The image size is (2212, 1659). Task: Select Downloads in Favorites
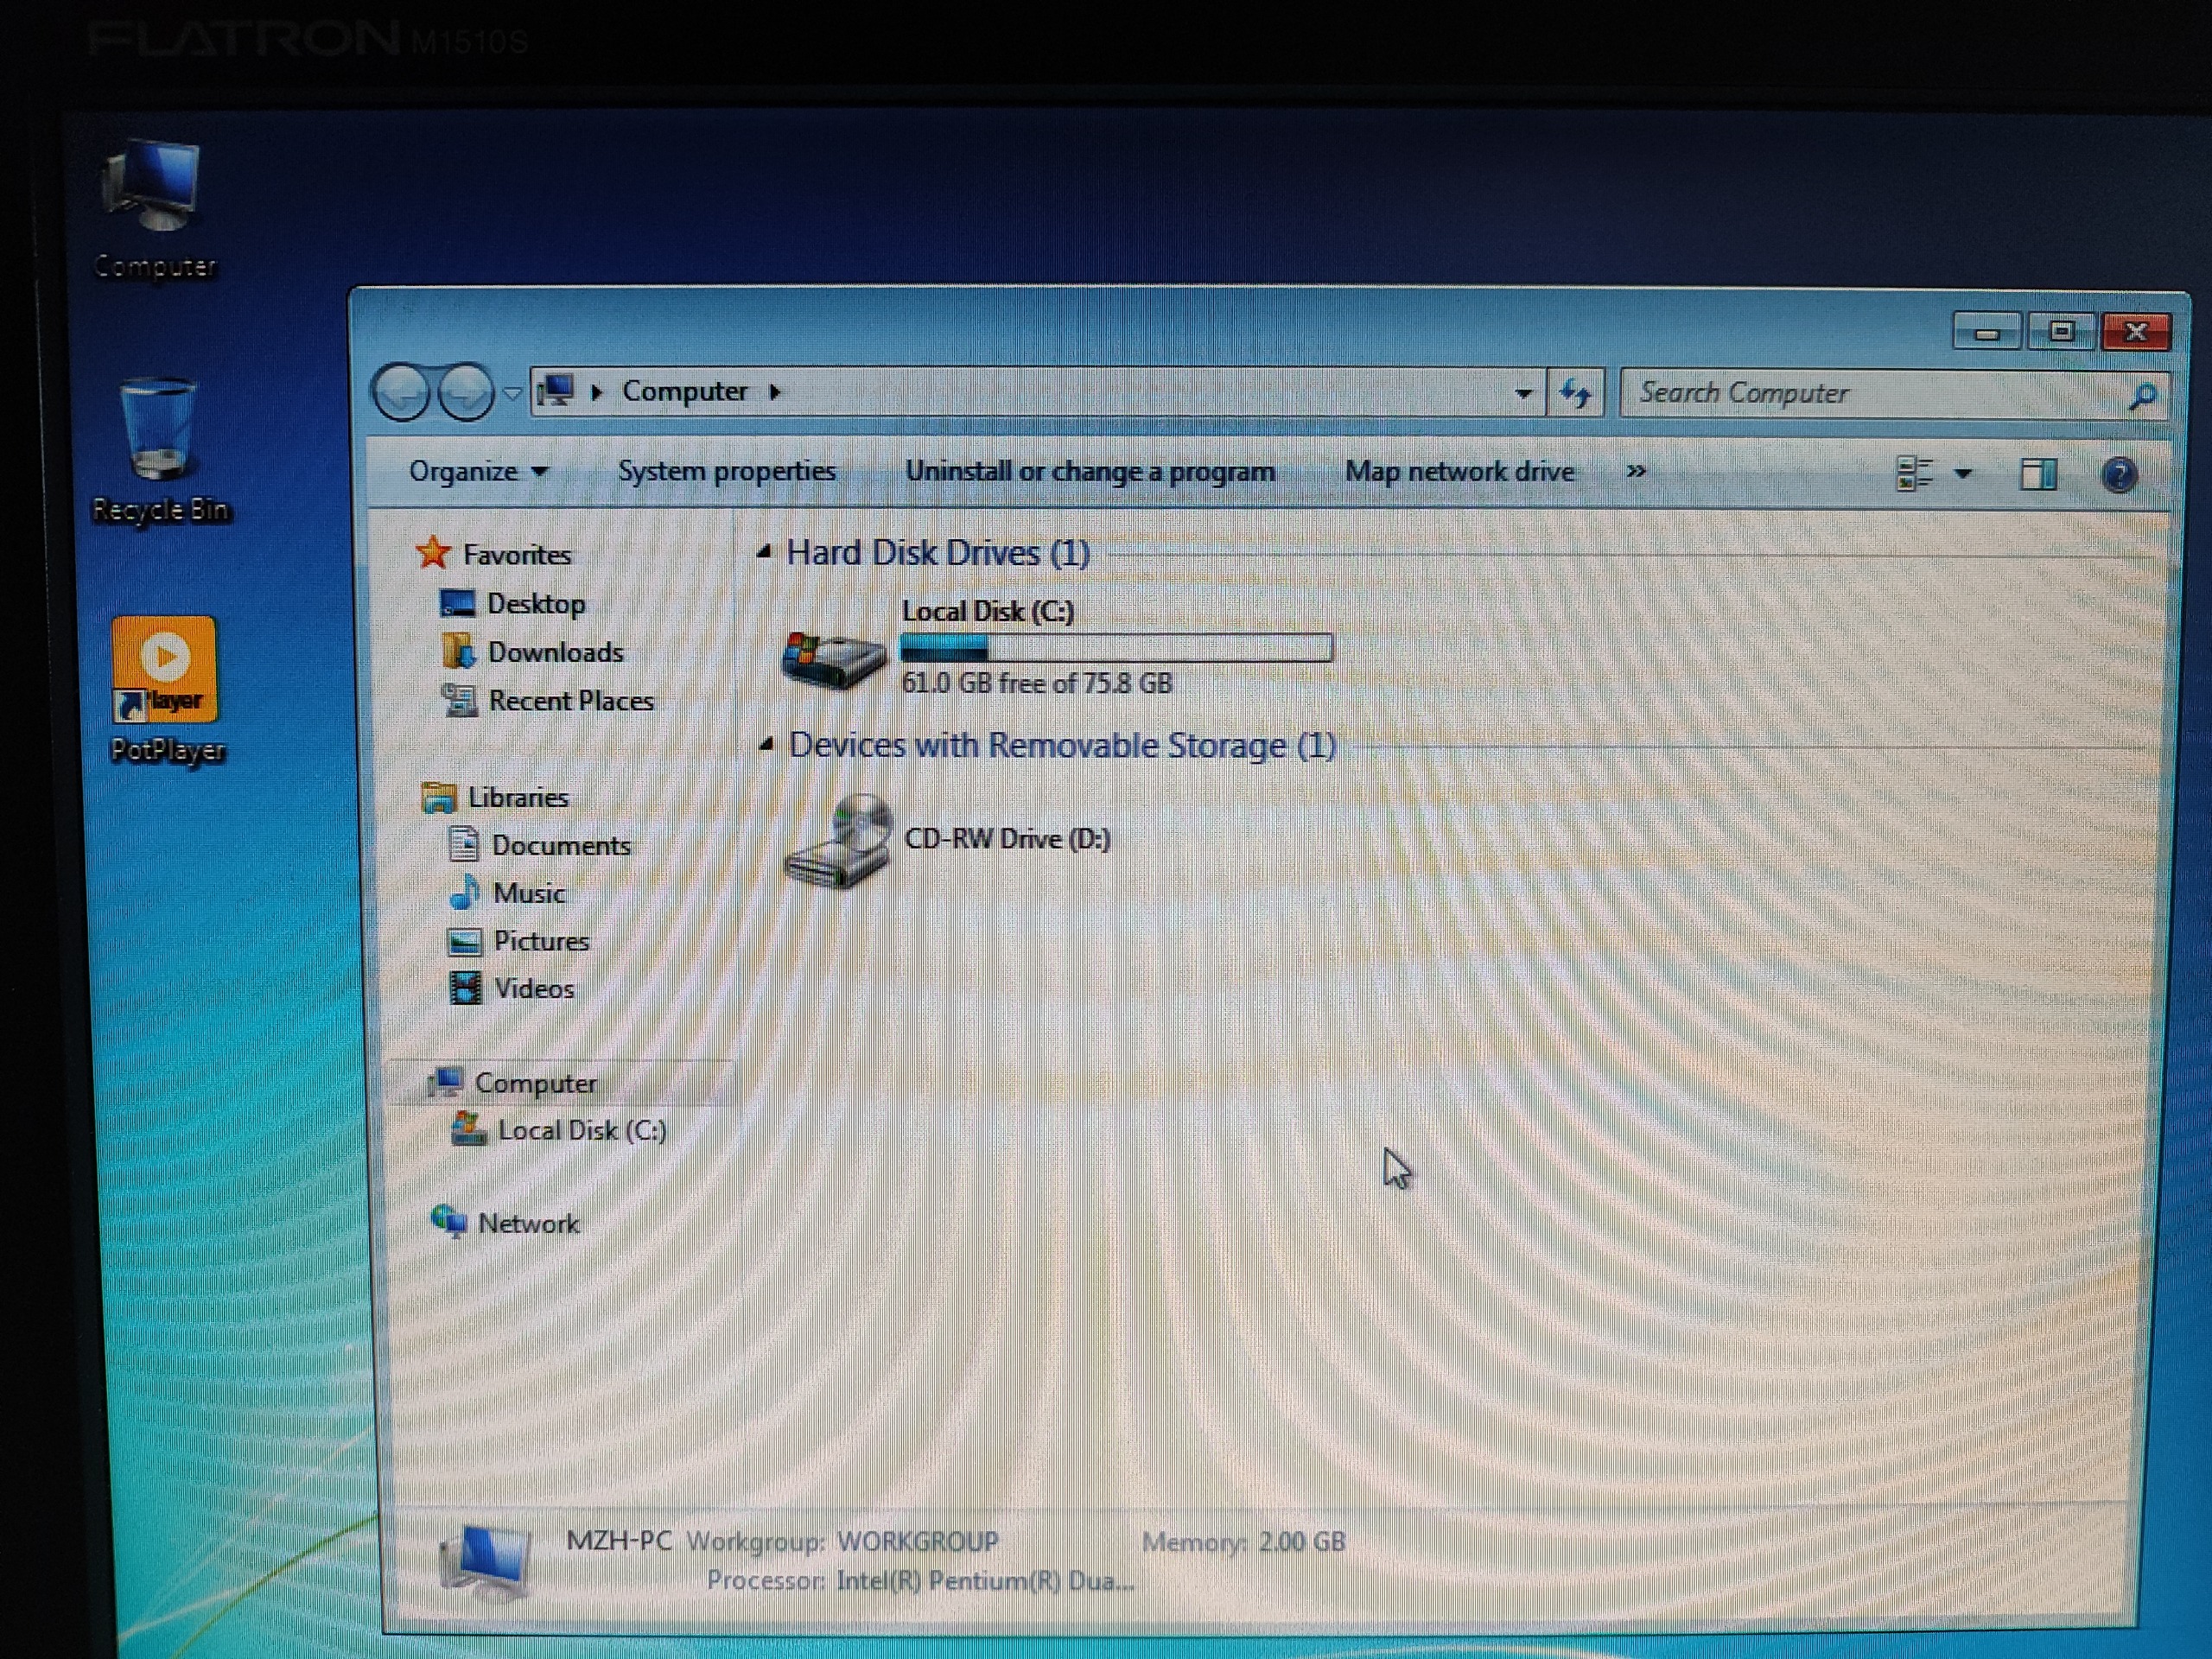555,652
